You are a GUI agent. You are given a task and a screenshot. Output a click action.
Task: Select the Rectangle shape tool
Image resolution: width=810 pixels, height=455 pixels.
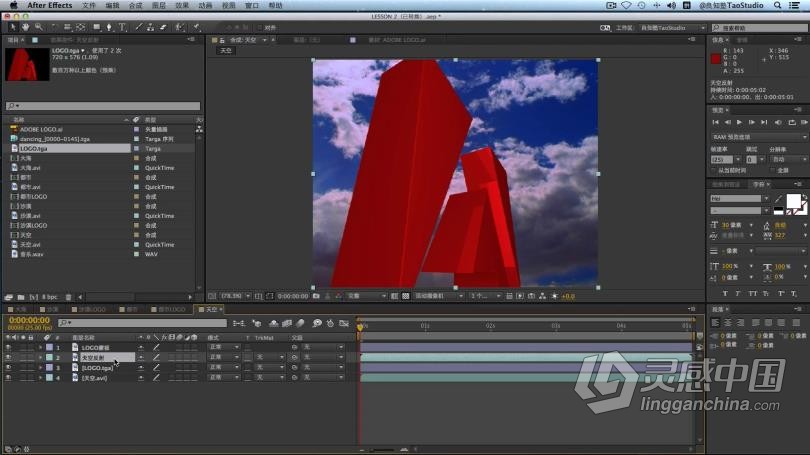(97, 27)
